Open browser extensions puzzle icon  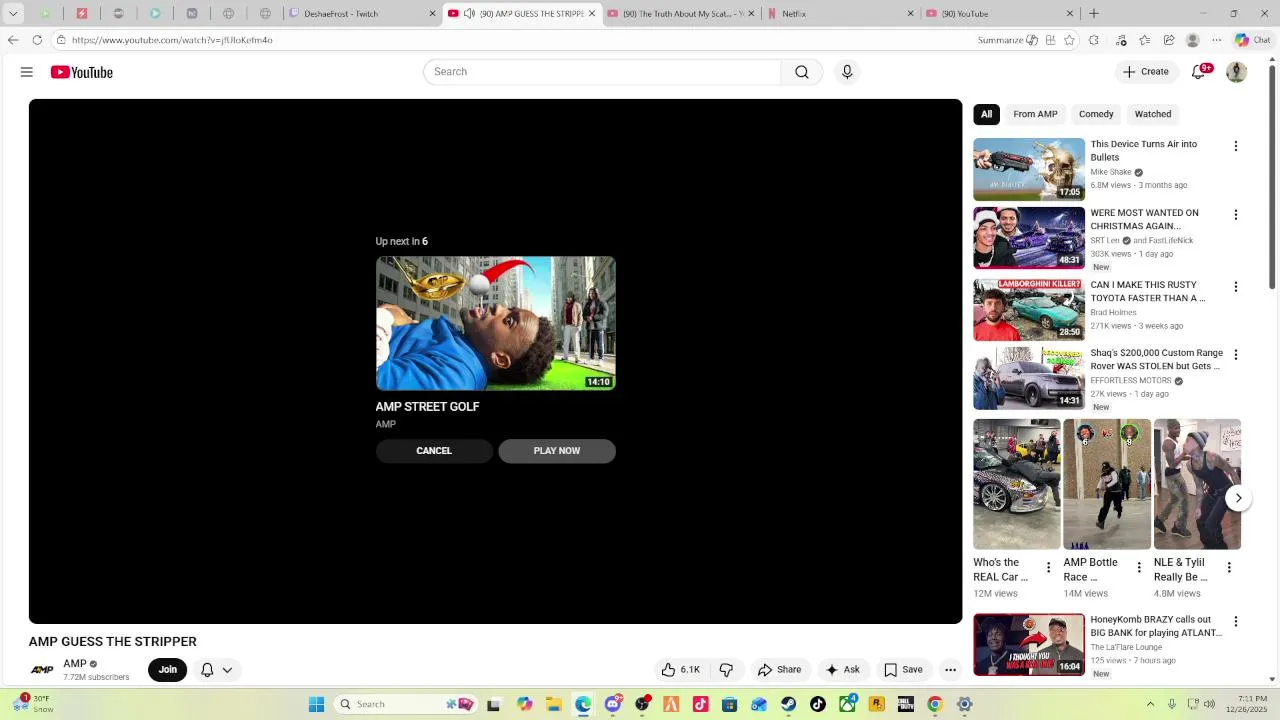[1094, 40]
